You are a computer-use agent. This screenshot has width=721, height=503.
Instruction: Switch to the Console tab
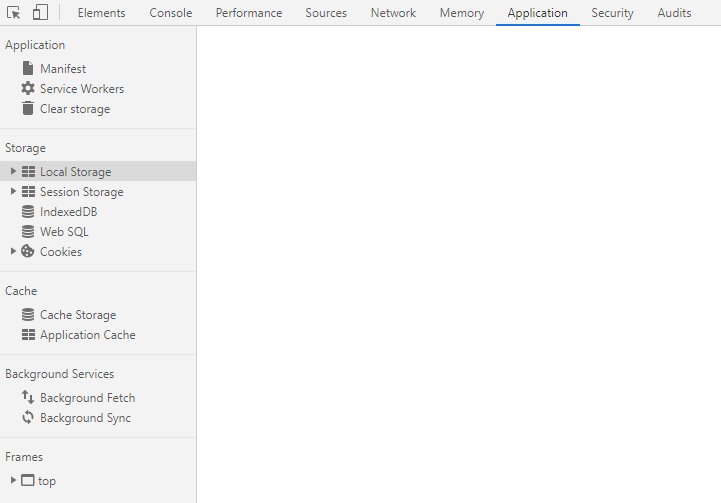coord(171,13)
